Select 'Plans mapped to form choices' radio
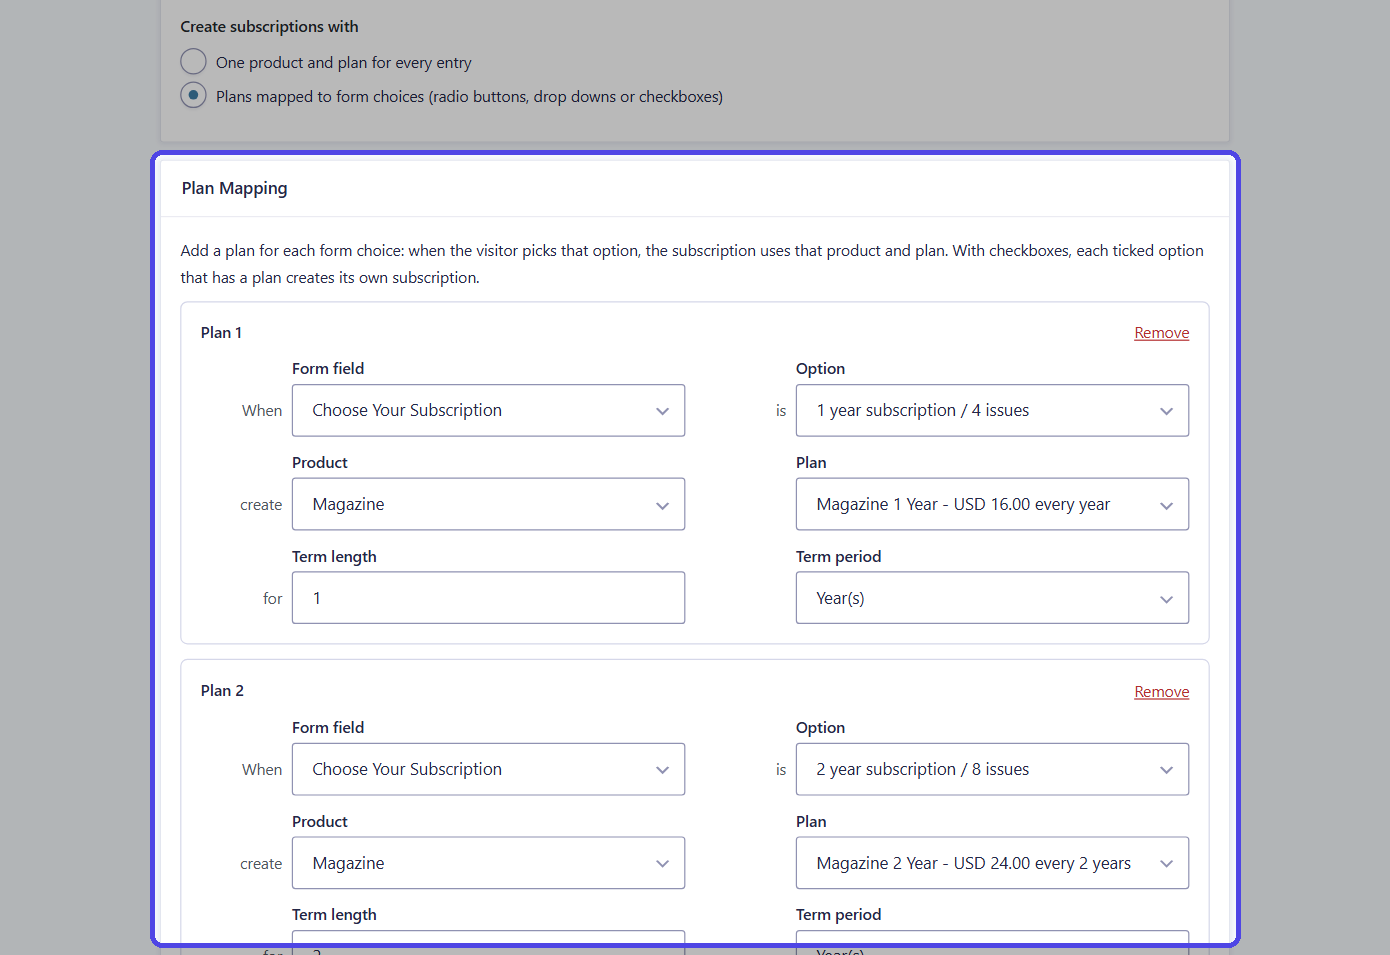The height and width of the screenshot is (955, 1390). 193,96
